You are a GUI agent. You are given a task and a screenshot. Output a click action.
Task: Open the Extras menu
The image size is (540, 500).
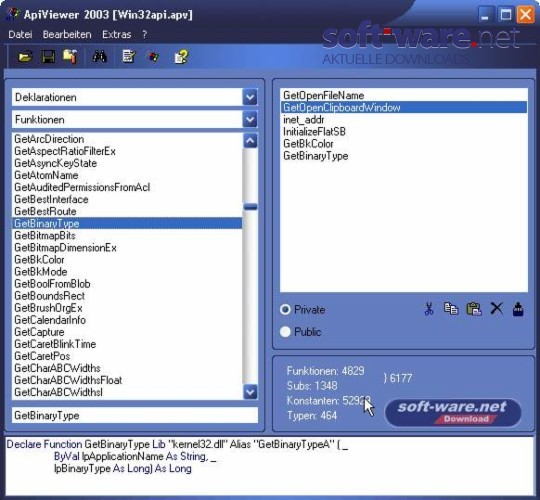(x=117, y=34)
